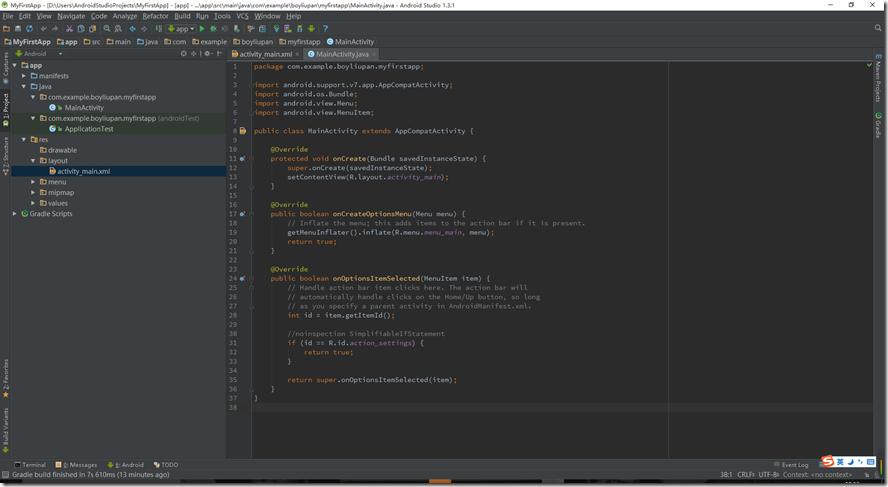
Task: Open the Android project view dropdown
Action: (38, 54)
